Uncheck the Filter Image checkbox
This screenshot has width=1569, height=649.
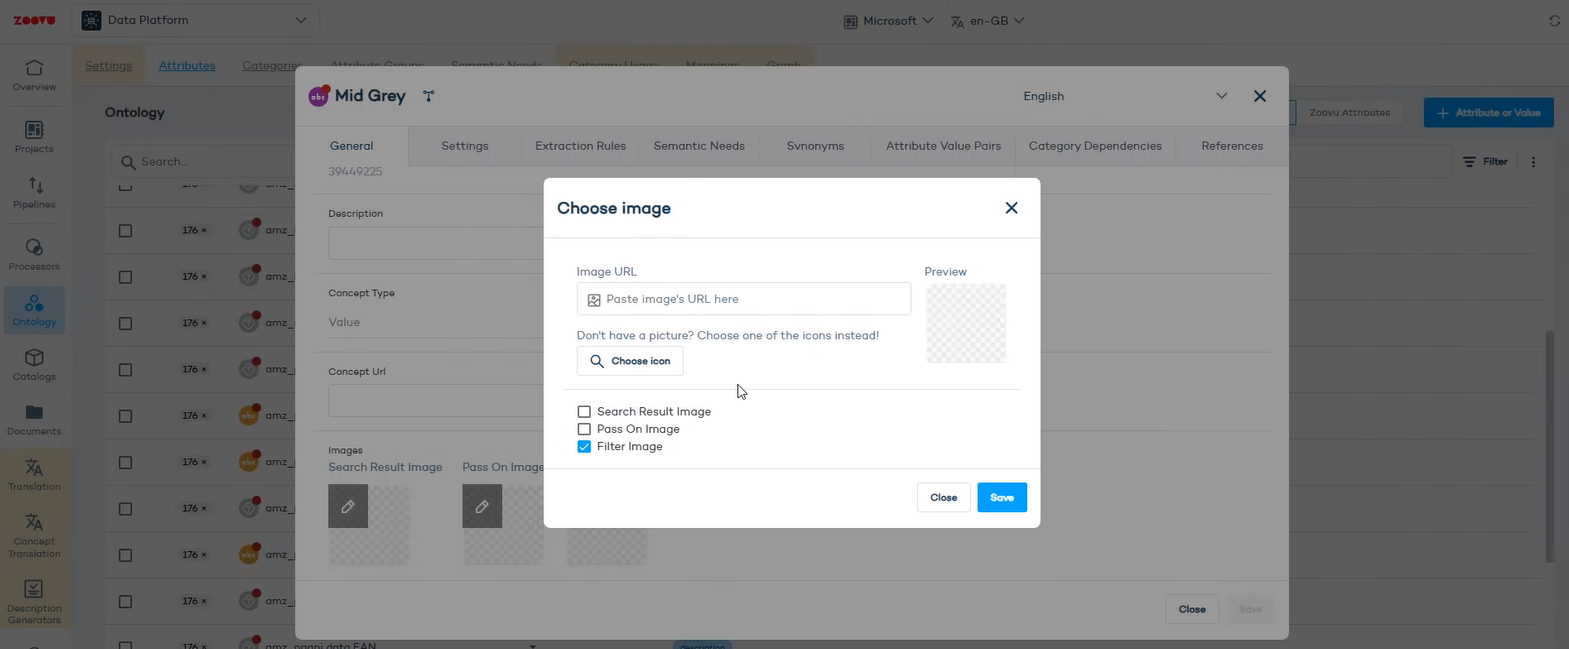coord(584,447)
